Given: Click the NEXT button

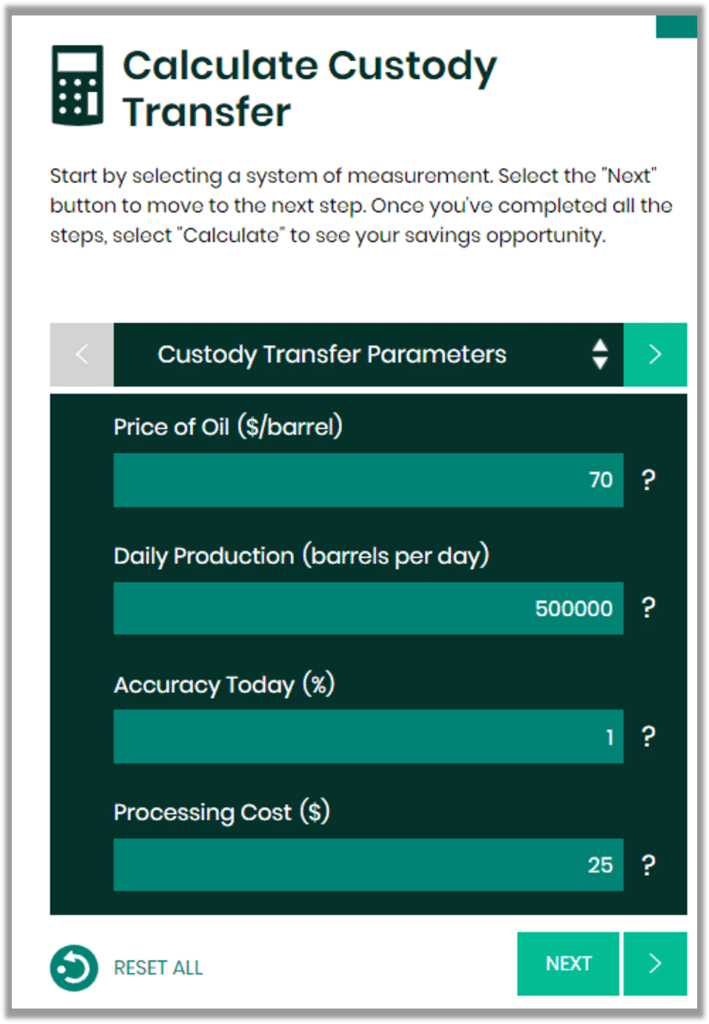Looking at the screenshot, I should click(568, 964).
